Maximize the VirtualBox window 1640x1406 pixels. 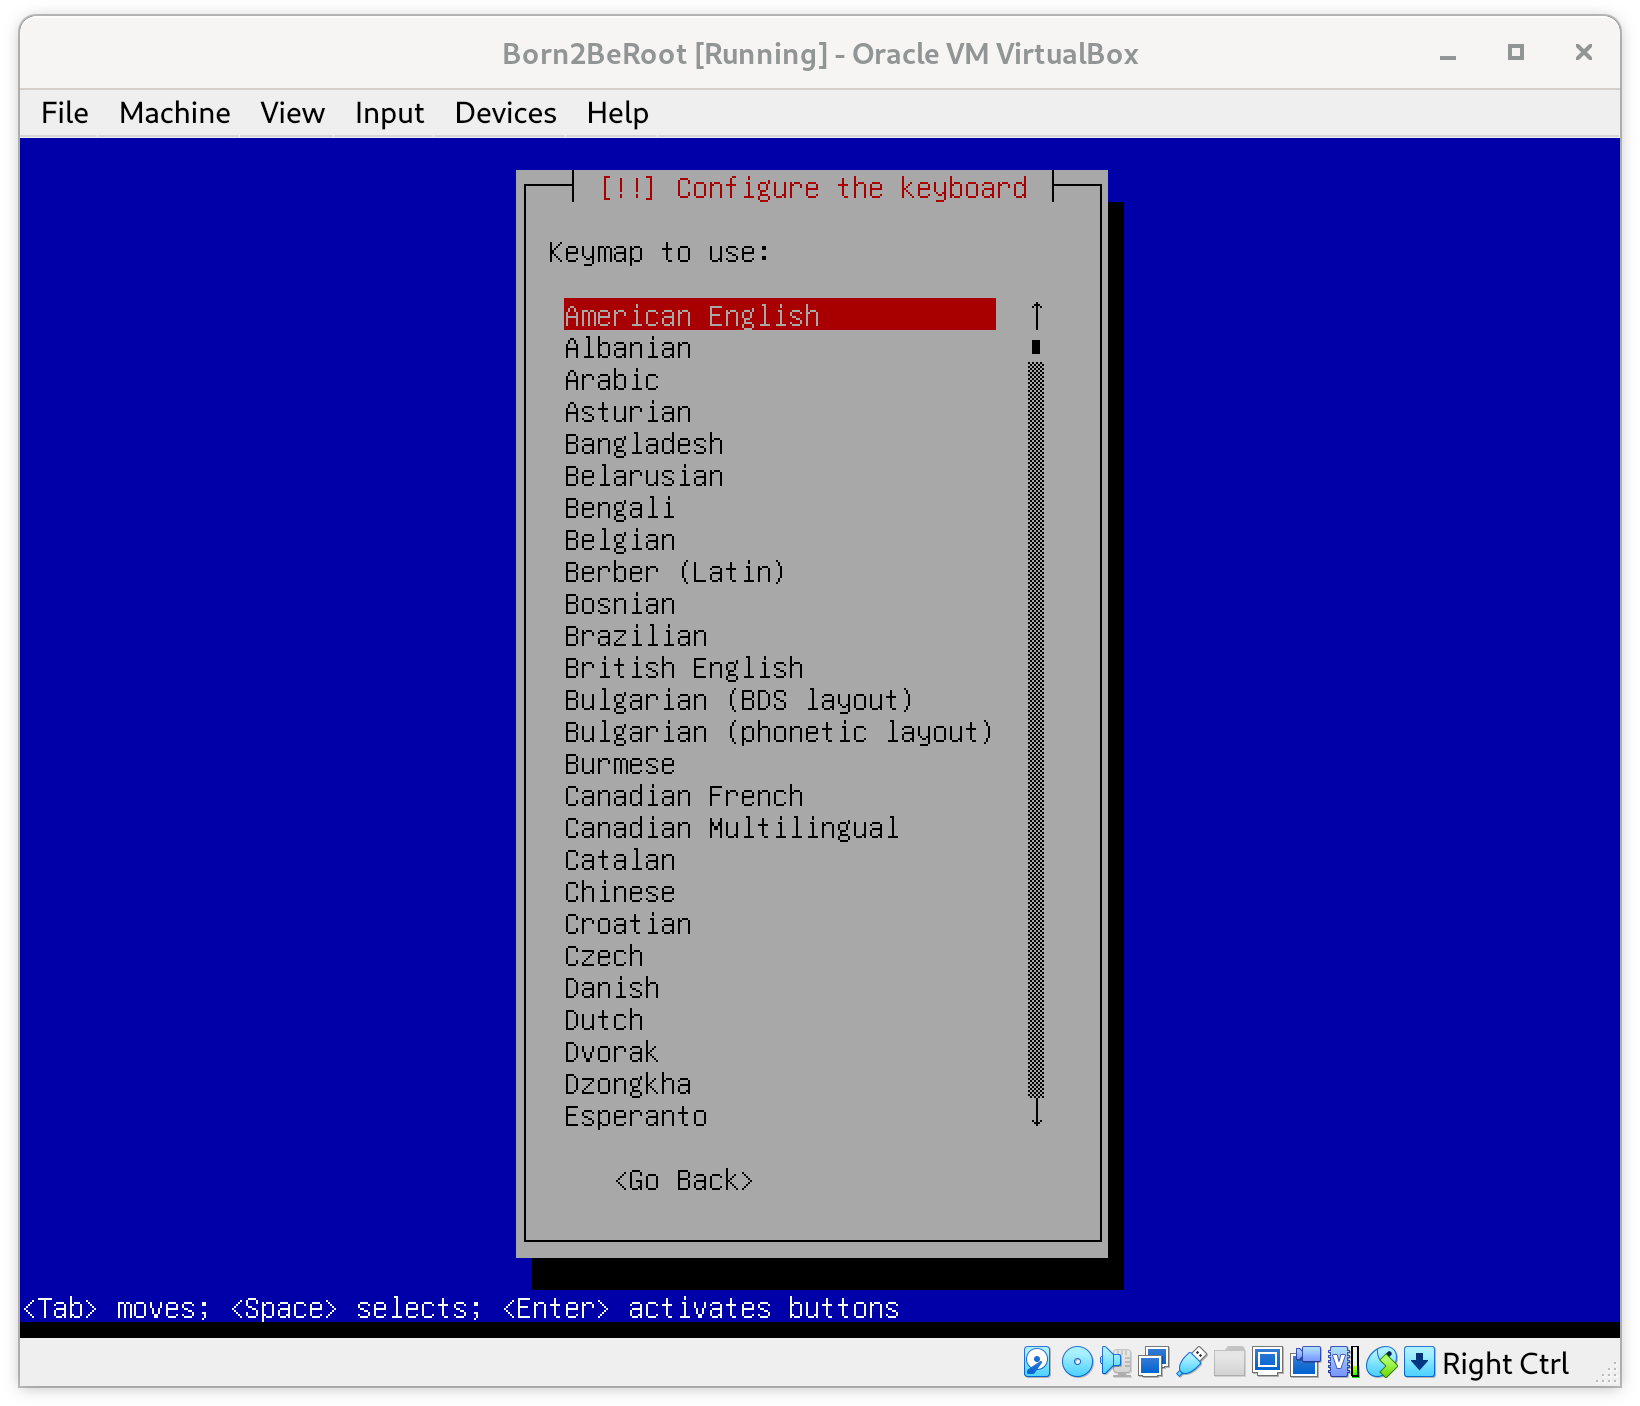coord(1516,52)
